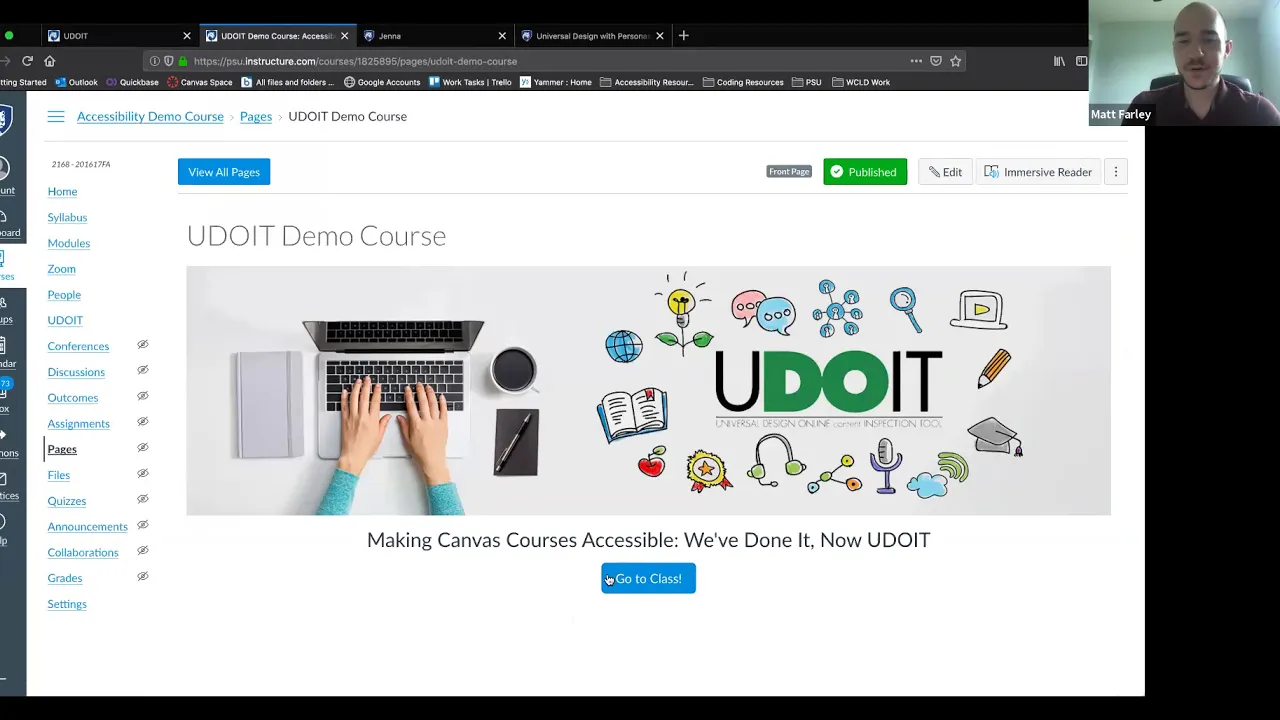Bookmark this page with the star icon
Screen dimensions: 1280x720
point(956,61)
